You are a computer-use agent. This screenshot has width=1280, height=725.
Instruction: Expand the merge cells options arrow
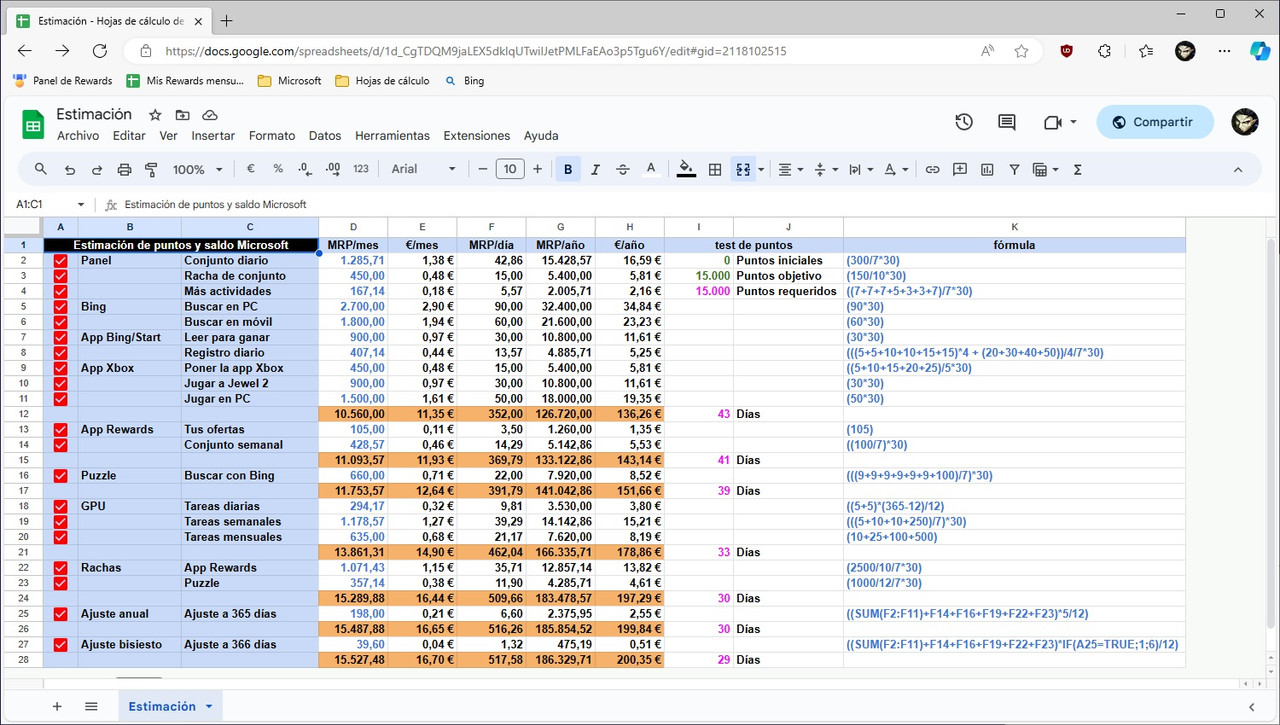click(x=761, y=169)
